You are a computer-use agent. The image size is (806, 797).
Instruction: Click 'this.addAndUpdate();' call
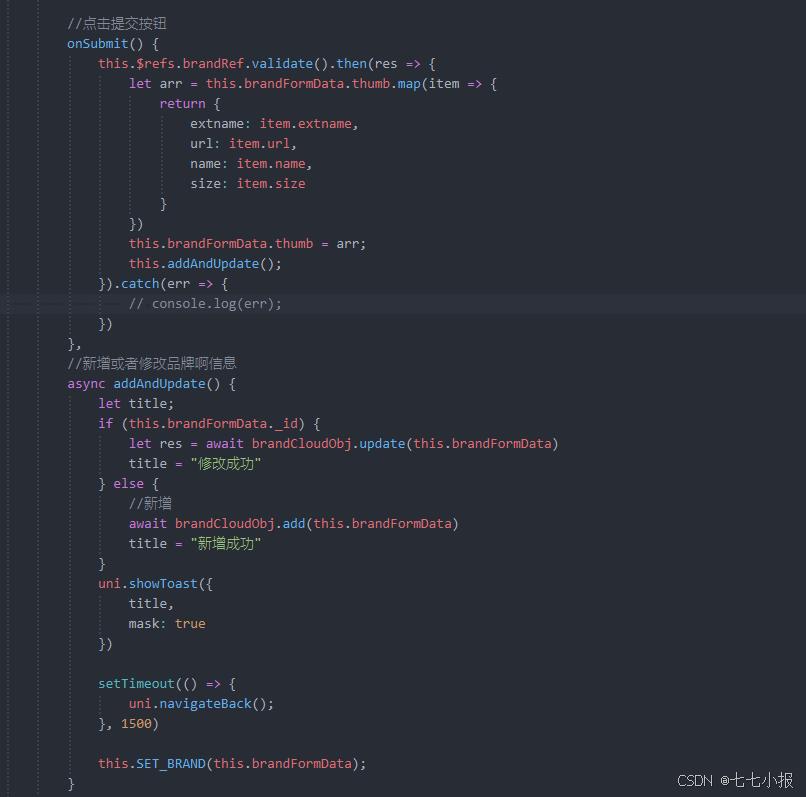pyautogui.click(x=205, y=264)
